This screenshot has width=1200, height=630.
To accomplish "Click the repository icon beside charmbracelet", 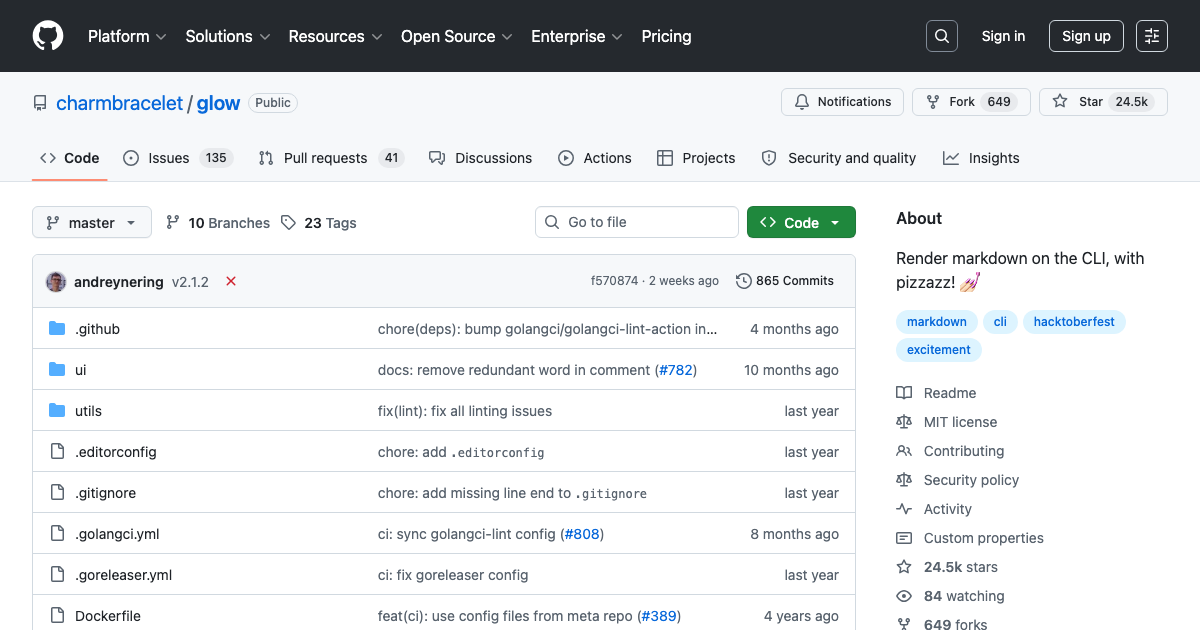I will [x=40, y=103].
